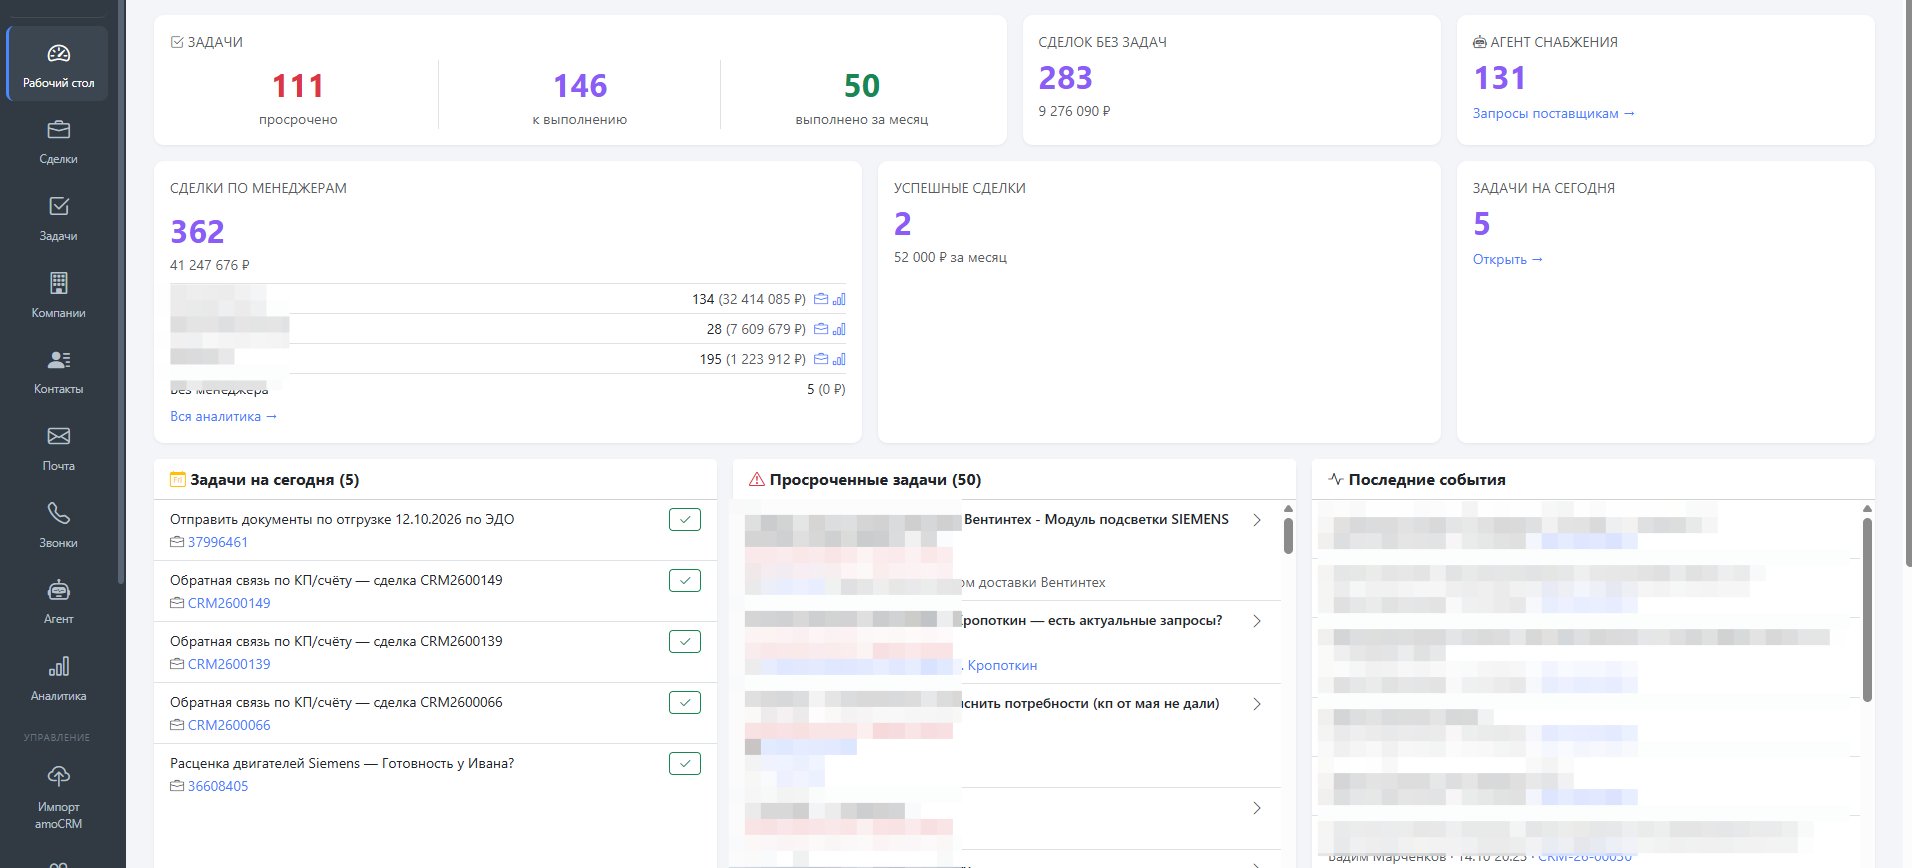Open the 'Вся аналитика →' link

223,417
